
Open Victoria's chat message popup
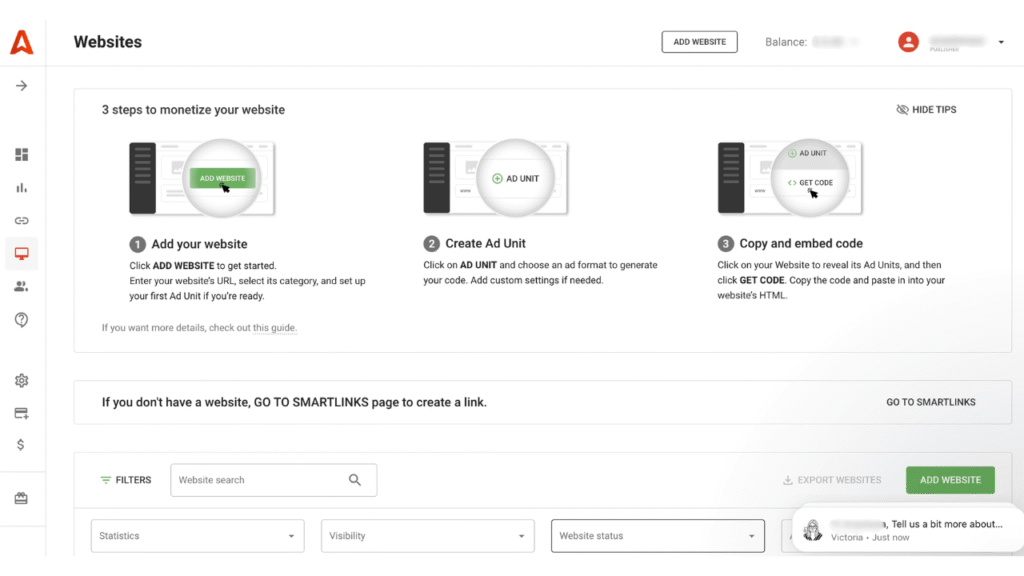[908, 530]
